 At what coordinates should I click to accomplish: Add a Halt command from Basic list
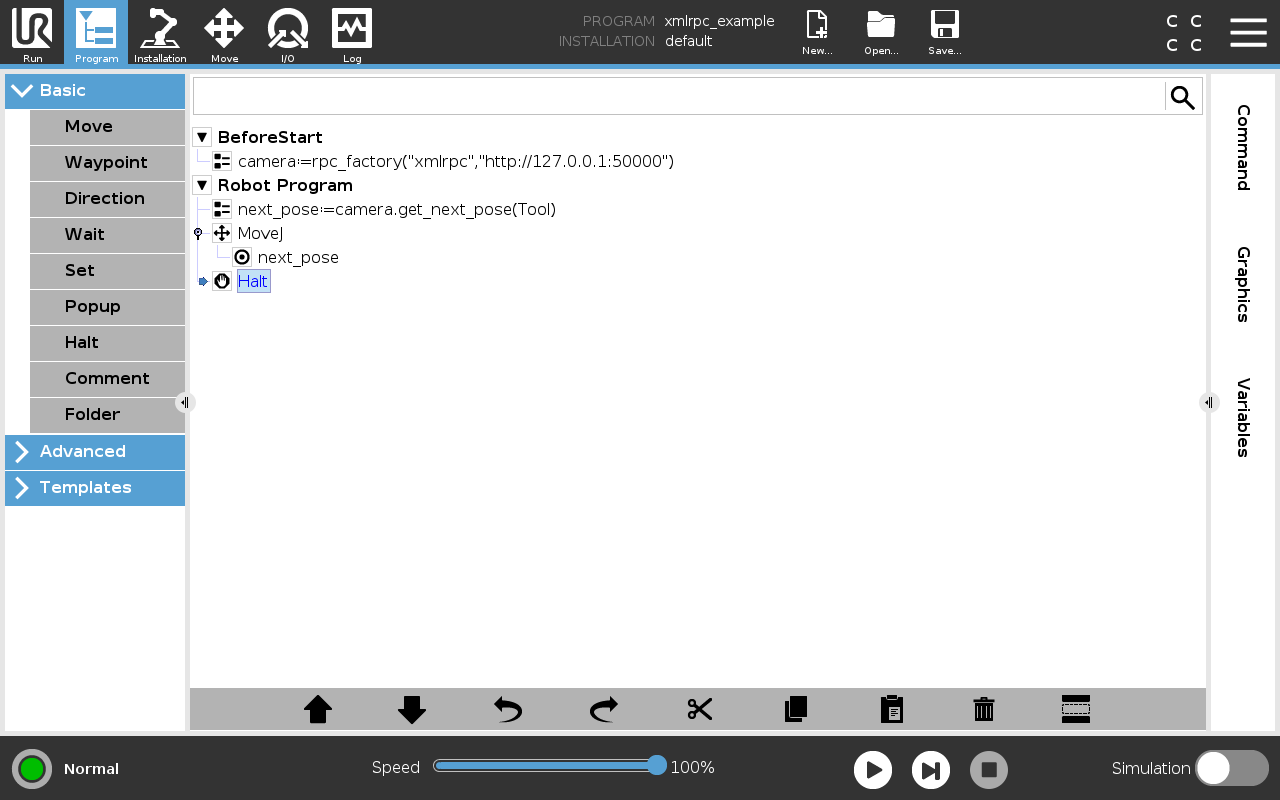click(x=107, y=343)
